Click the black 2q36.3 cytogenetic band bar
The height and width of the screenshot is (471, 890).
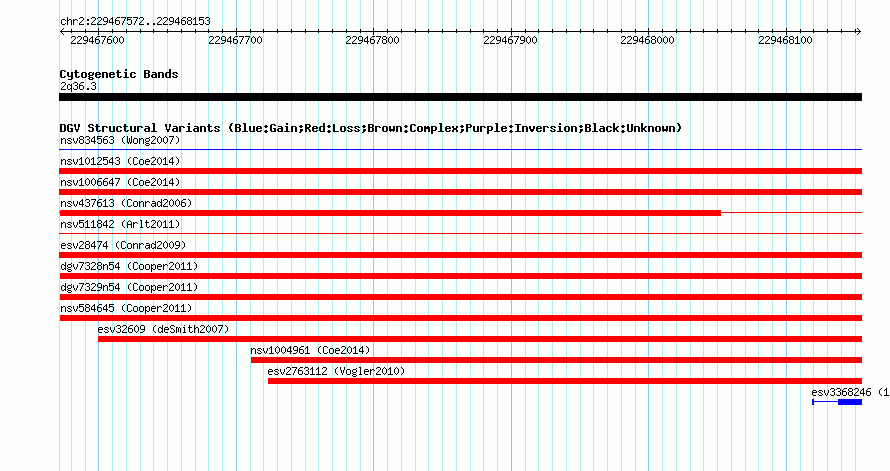tap(460, 97)
